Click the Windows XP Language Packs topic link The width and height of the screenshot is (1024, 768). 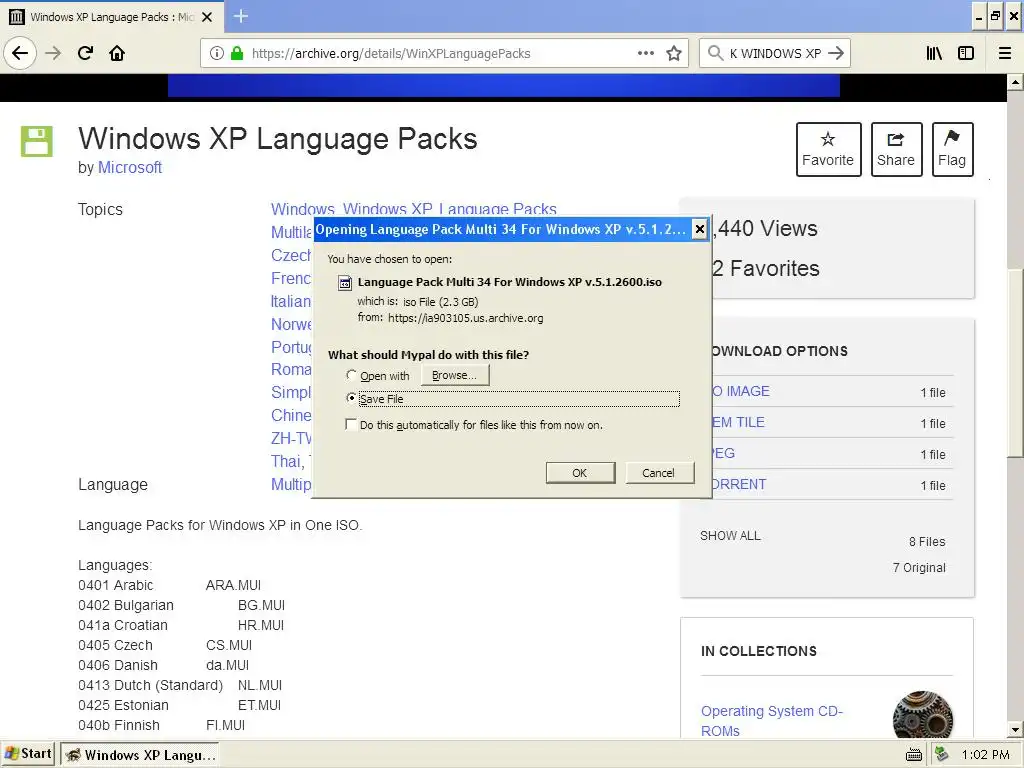click(x=450, y=209)
